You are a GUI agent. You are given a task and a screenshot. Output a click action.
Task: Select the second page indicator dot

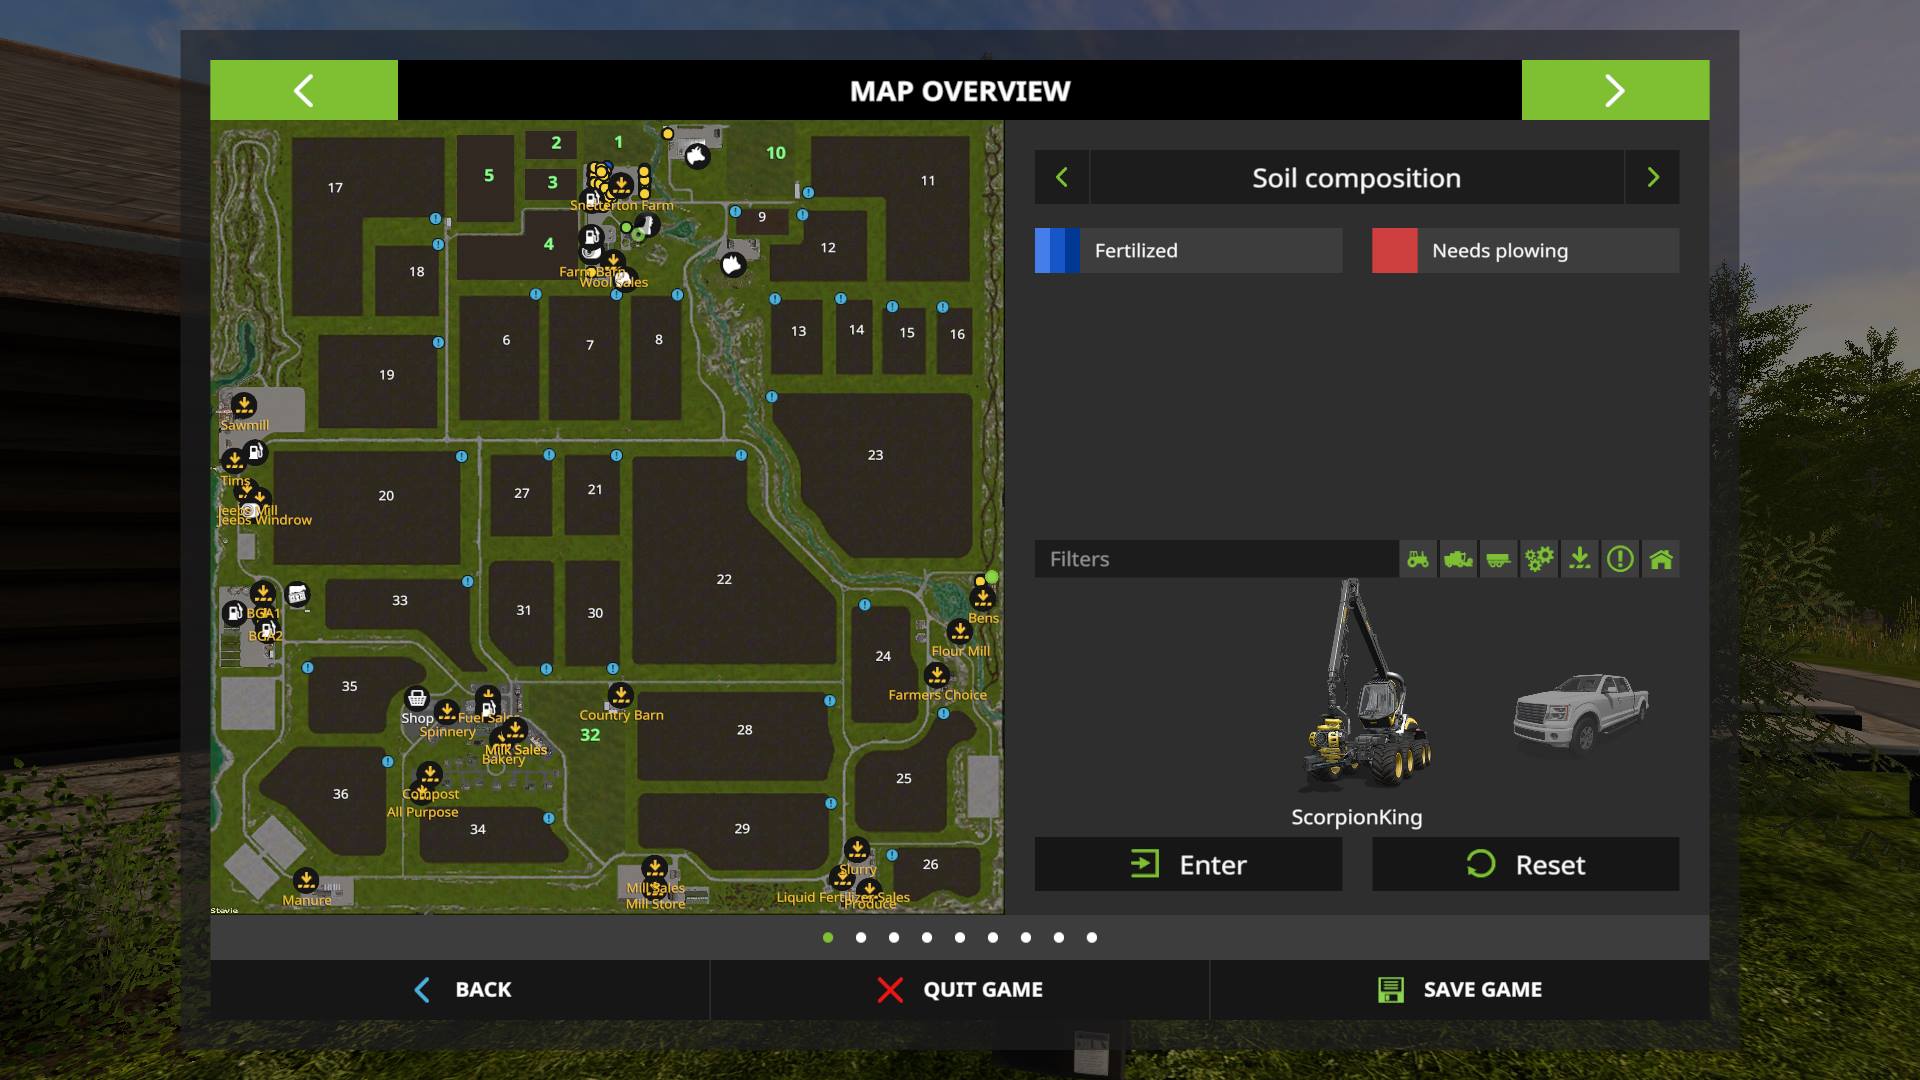[861, 938]
